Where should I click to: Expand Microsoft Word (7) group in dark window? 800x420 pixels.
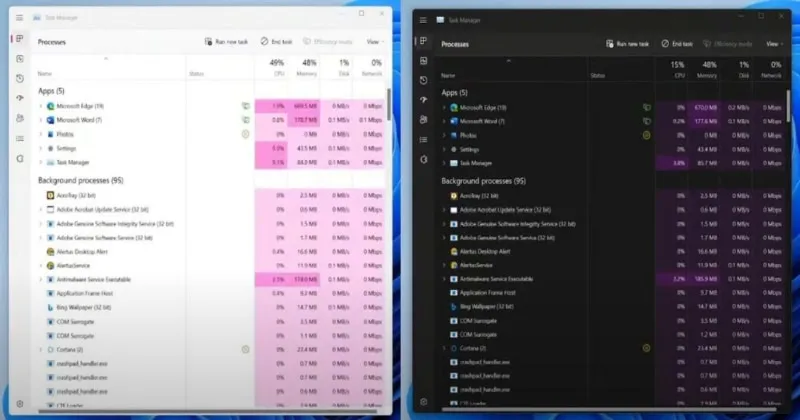click(x=444, y=120)
